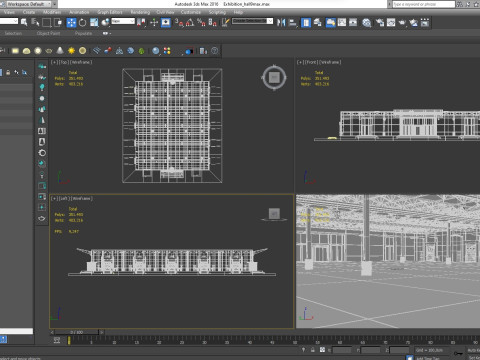
Task: Click the Mirror tool
Action: tap(281, 22)
